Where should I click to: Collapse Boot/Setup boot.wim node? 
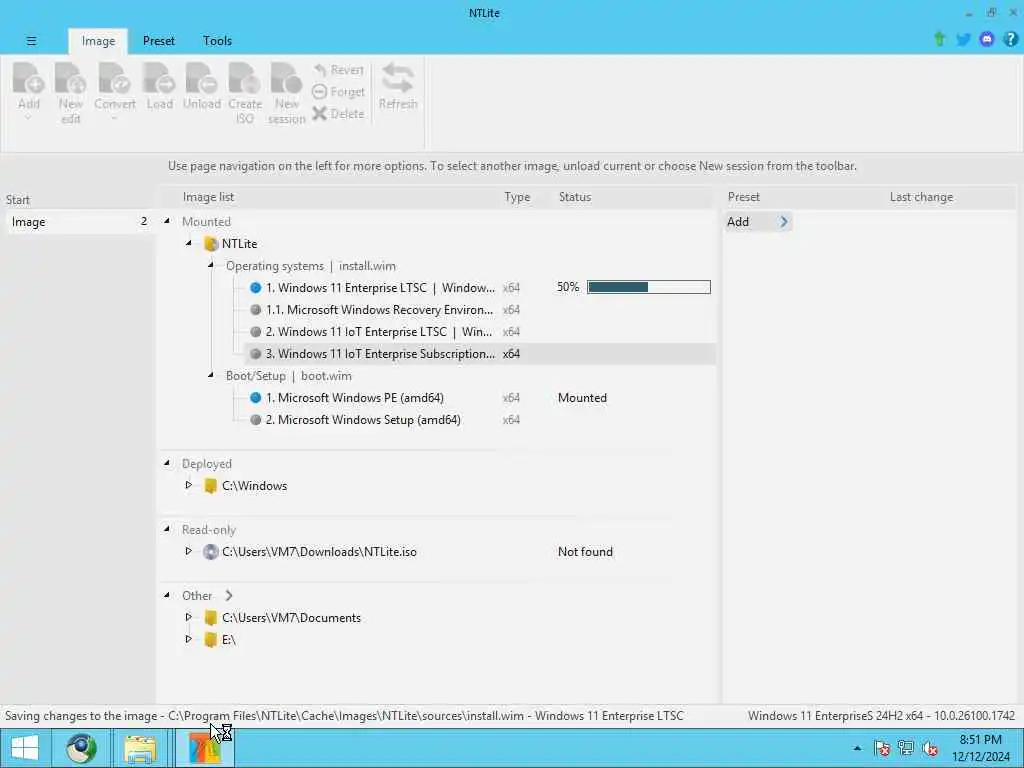211,375
